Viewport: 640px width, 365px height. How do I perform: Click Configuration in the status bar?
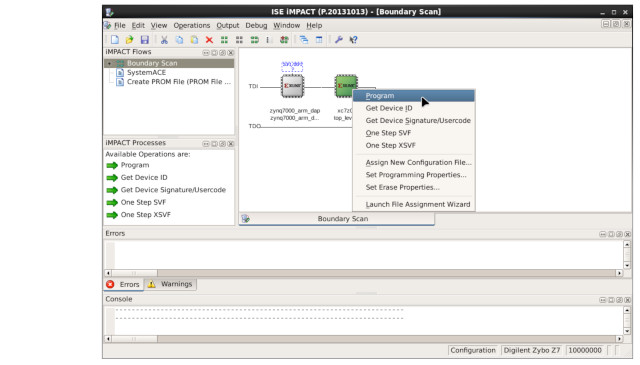click(473, 350)
